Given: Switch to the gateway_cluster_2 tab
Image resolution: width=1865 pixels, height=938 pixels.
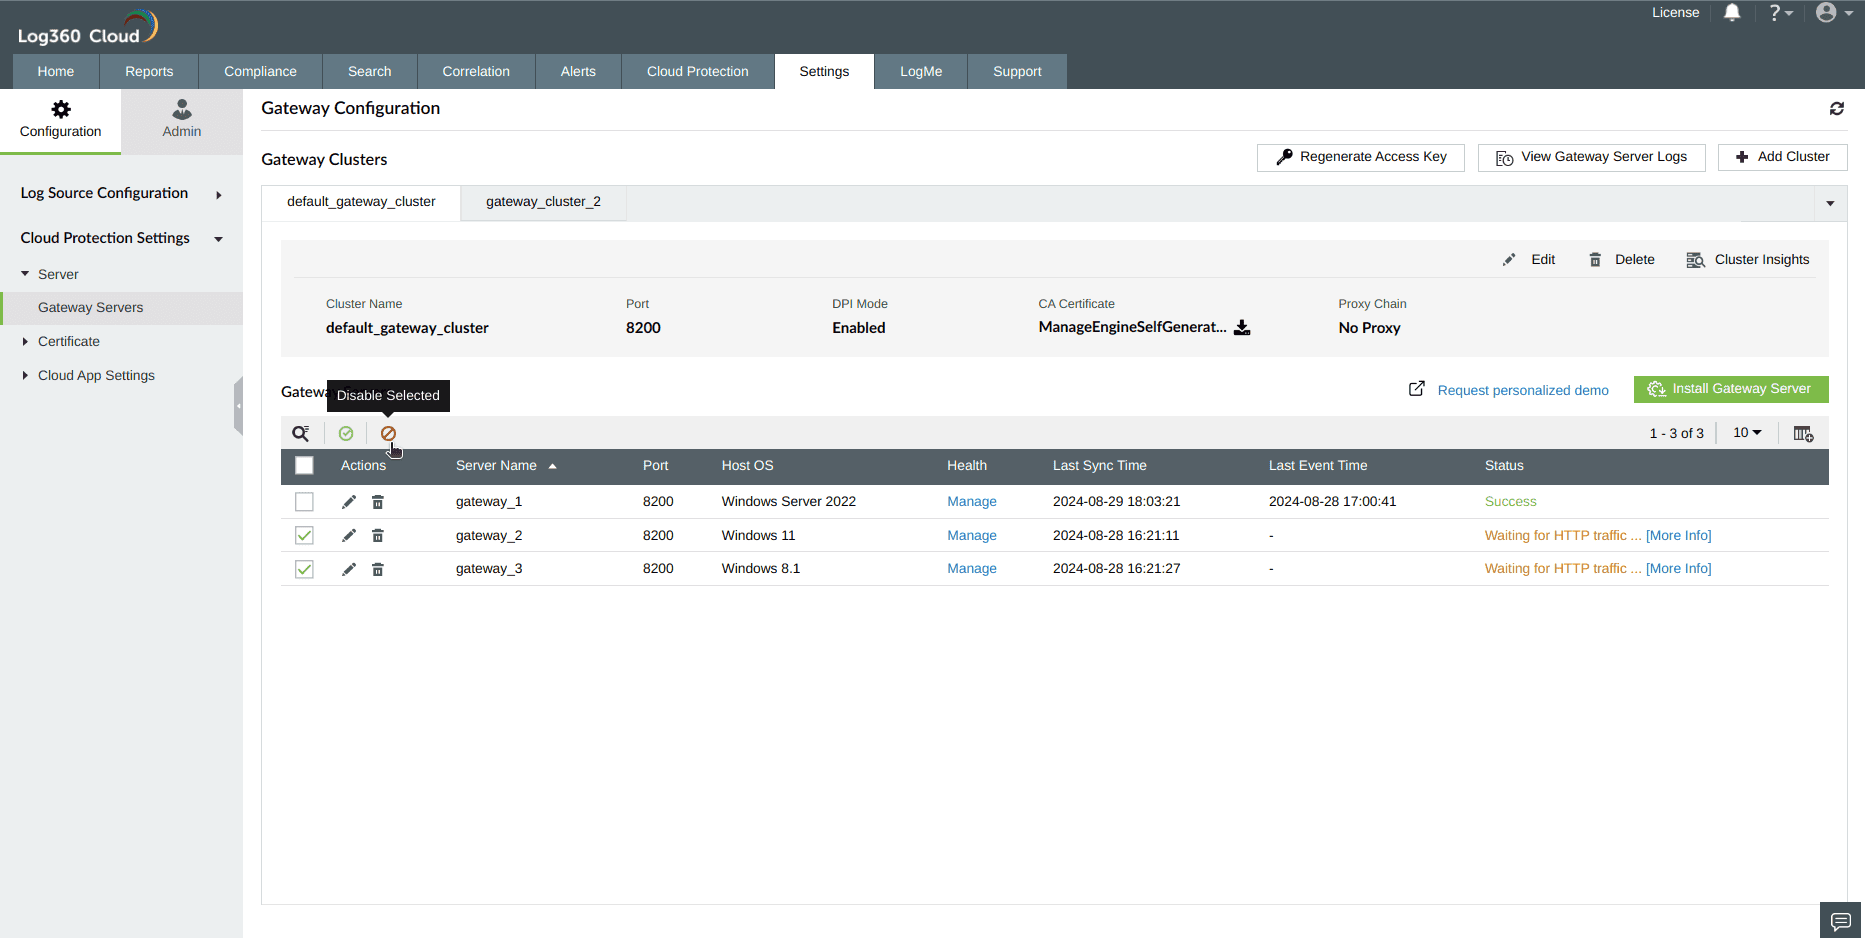Looking at the screenshot, I should (543, 202).
